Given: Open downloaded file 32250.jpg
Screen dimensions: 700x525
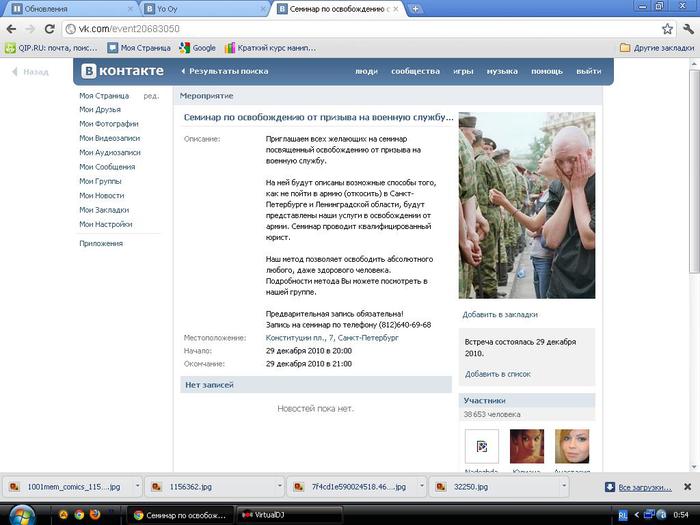Looking at the screenshot, I should click(495, 487).
